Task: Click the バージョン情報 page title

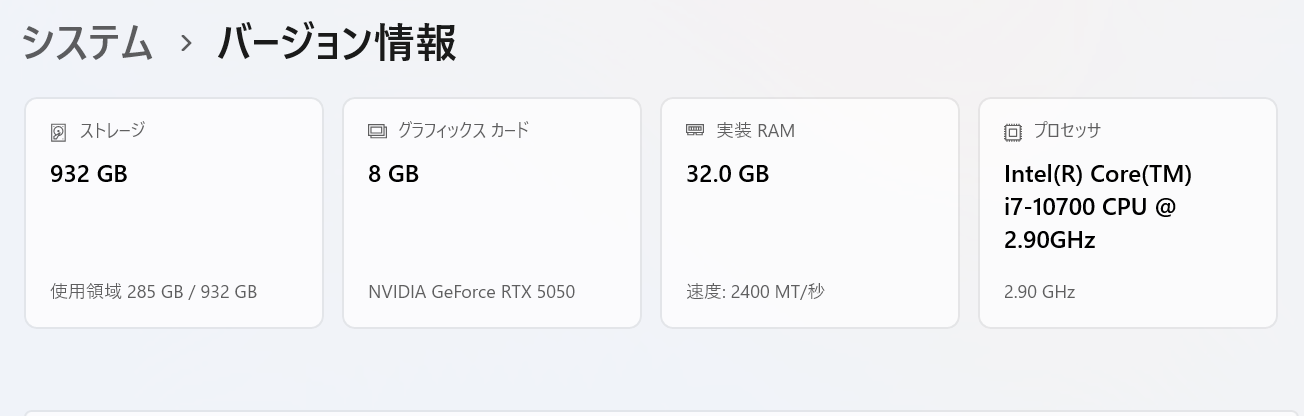Action: [x=337, y=44]
